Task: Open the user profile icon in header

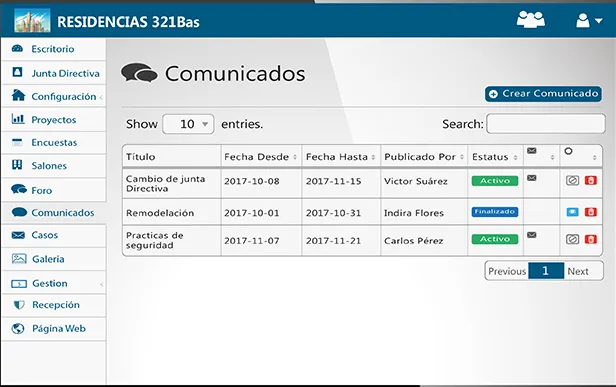Action: [x=583, y=20]
